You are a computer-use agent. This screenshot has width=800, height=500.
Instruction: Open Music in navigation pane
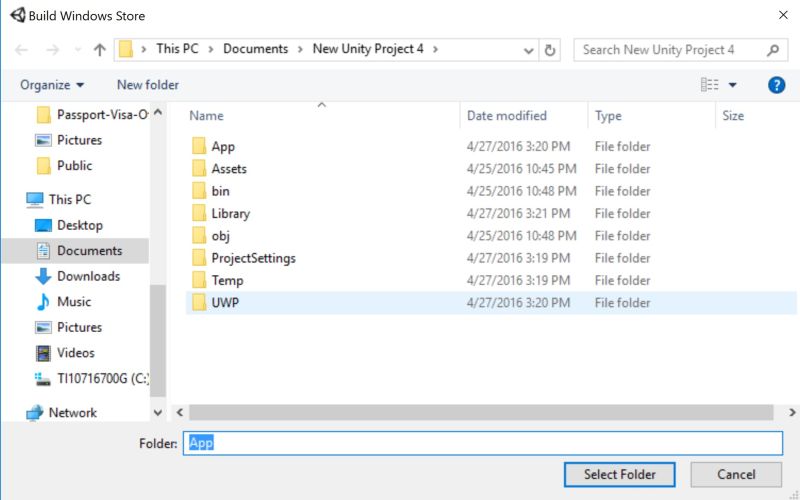point(63,302)
